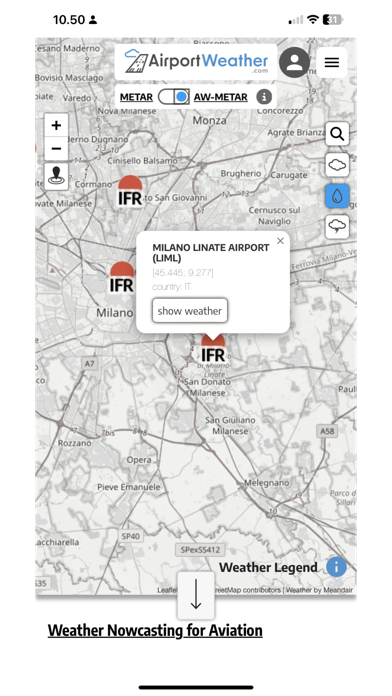Click the Opera map label
392x696 pixels.
[139, 460]
